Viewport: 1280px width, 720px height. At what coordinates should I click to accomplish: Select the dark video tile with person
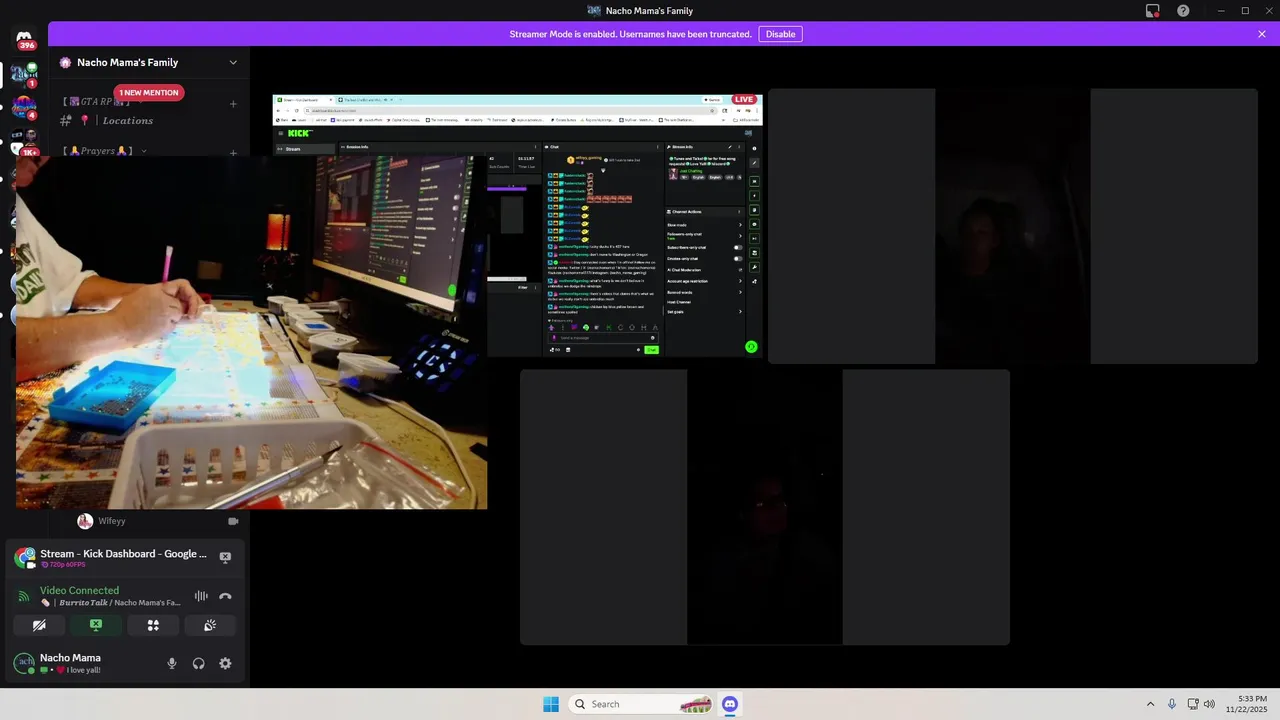click(x=1013, y=226)
